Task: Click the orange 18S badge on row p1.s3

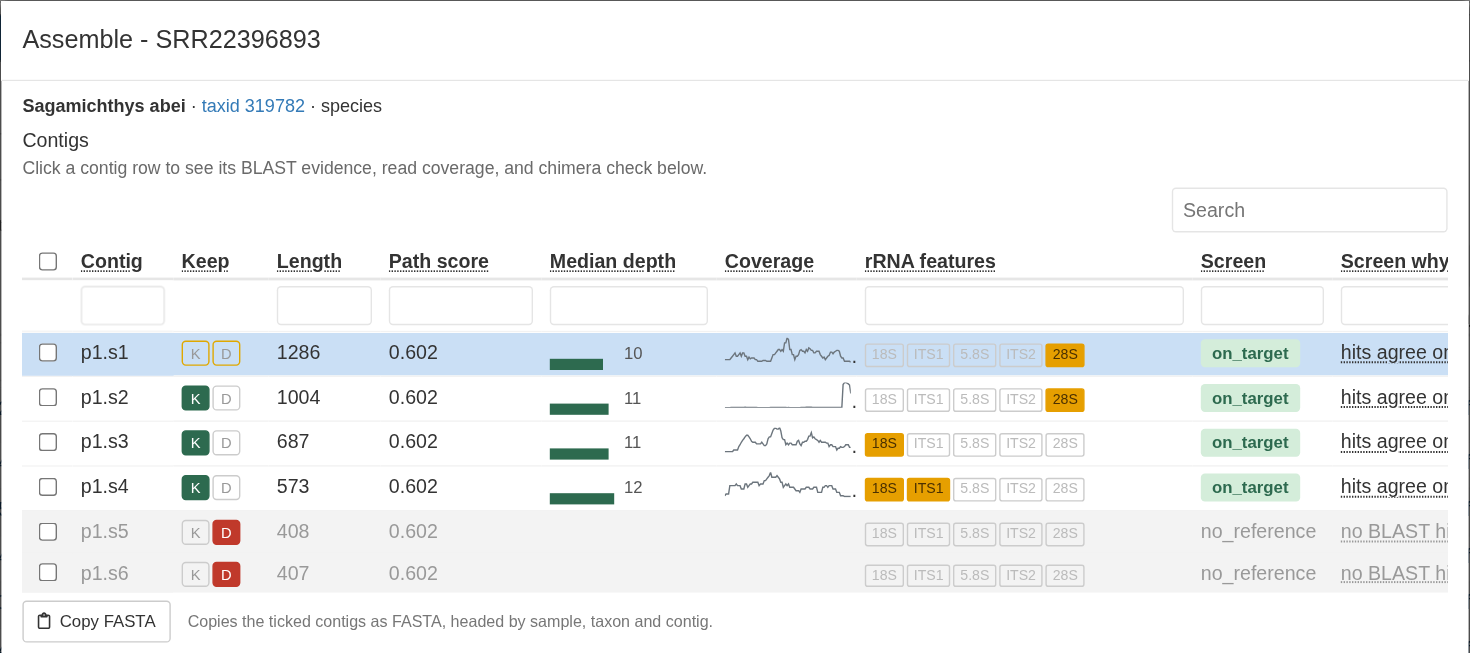Action: pyautogui.click(x=884, y=444)
